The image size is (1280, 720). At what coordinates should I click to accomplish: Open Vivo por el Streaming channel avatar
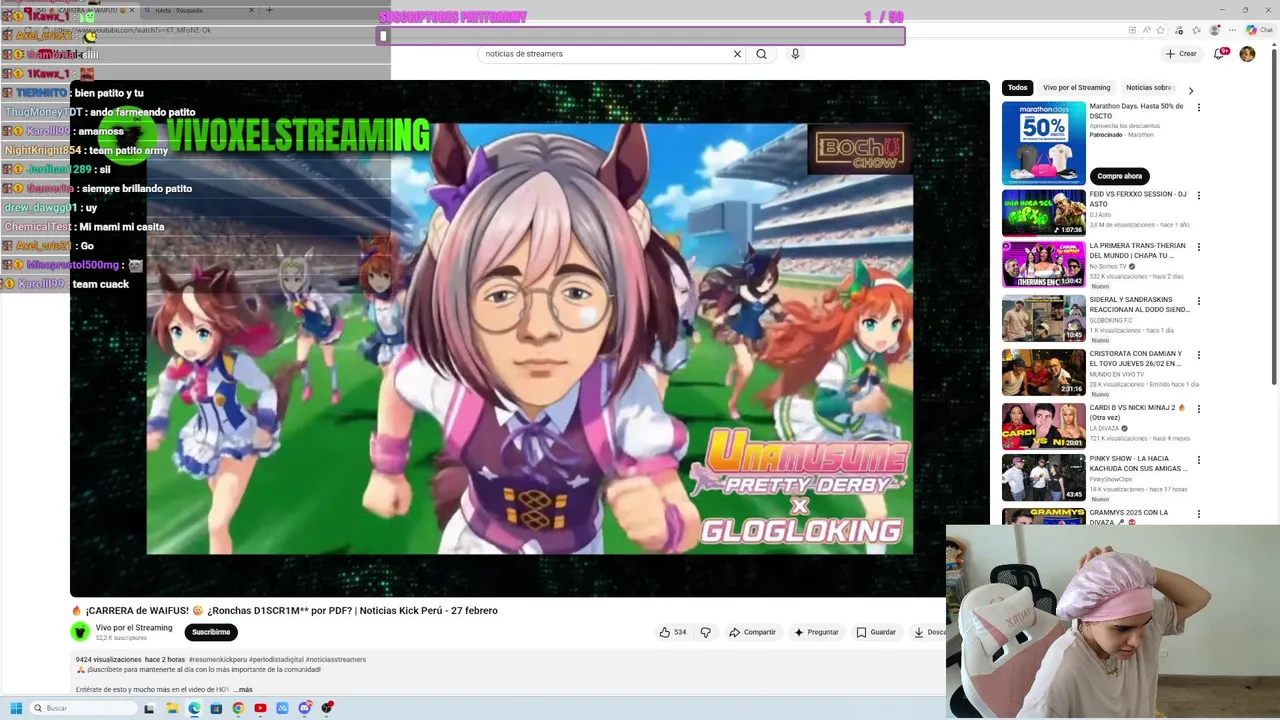coord(80,632)
